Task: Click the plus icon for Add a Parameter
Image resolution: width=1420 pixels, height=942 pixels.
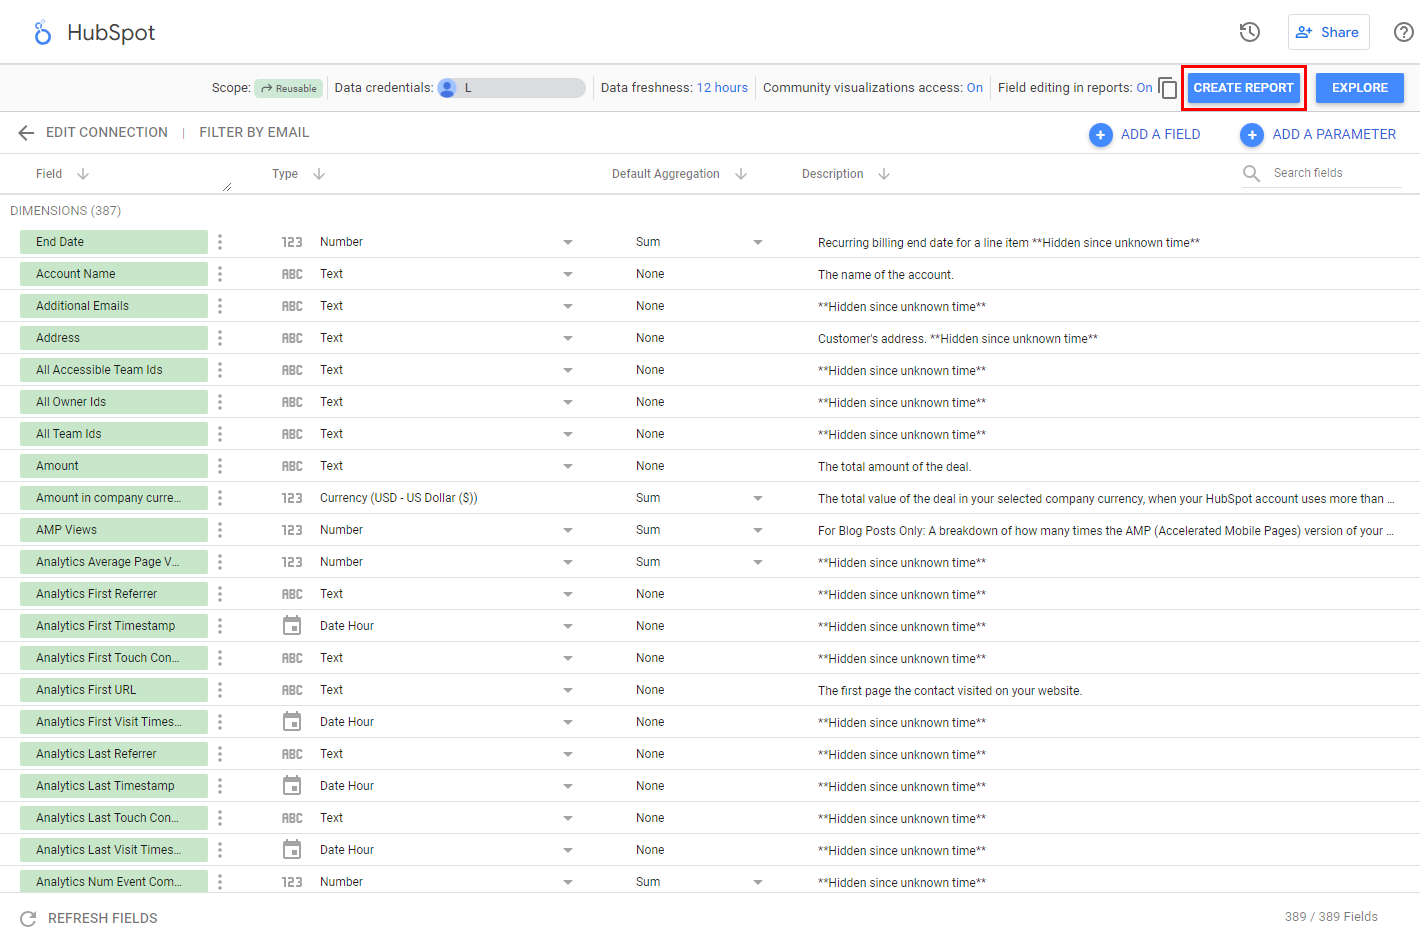Action: (x=1251, y=135)
